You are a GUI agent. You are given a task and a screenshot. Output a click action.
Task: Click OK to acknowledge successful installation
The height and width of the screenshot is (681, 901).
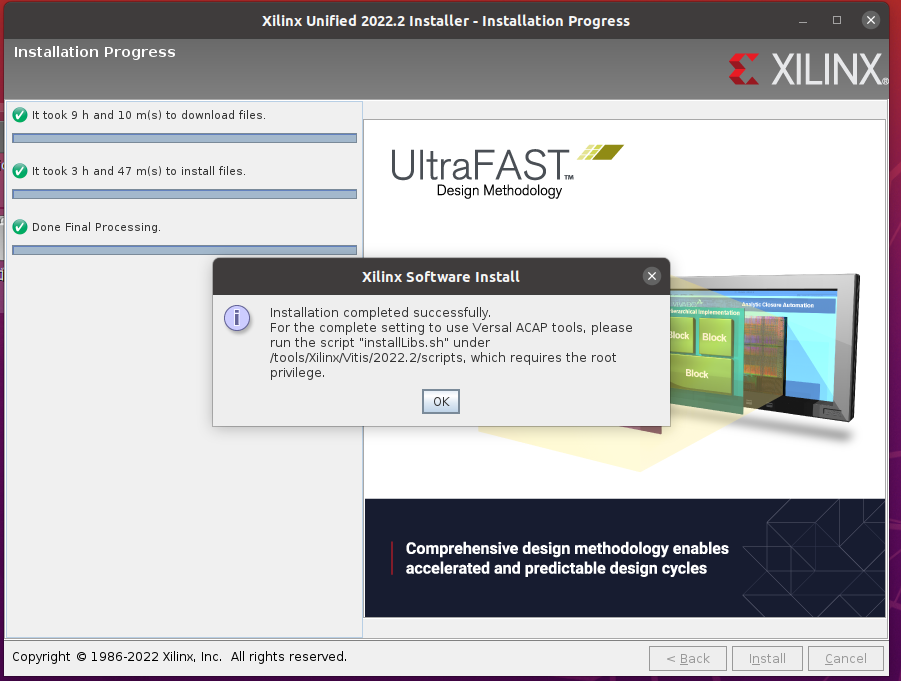(440, 401)
